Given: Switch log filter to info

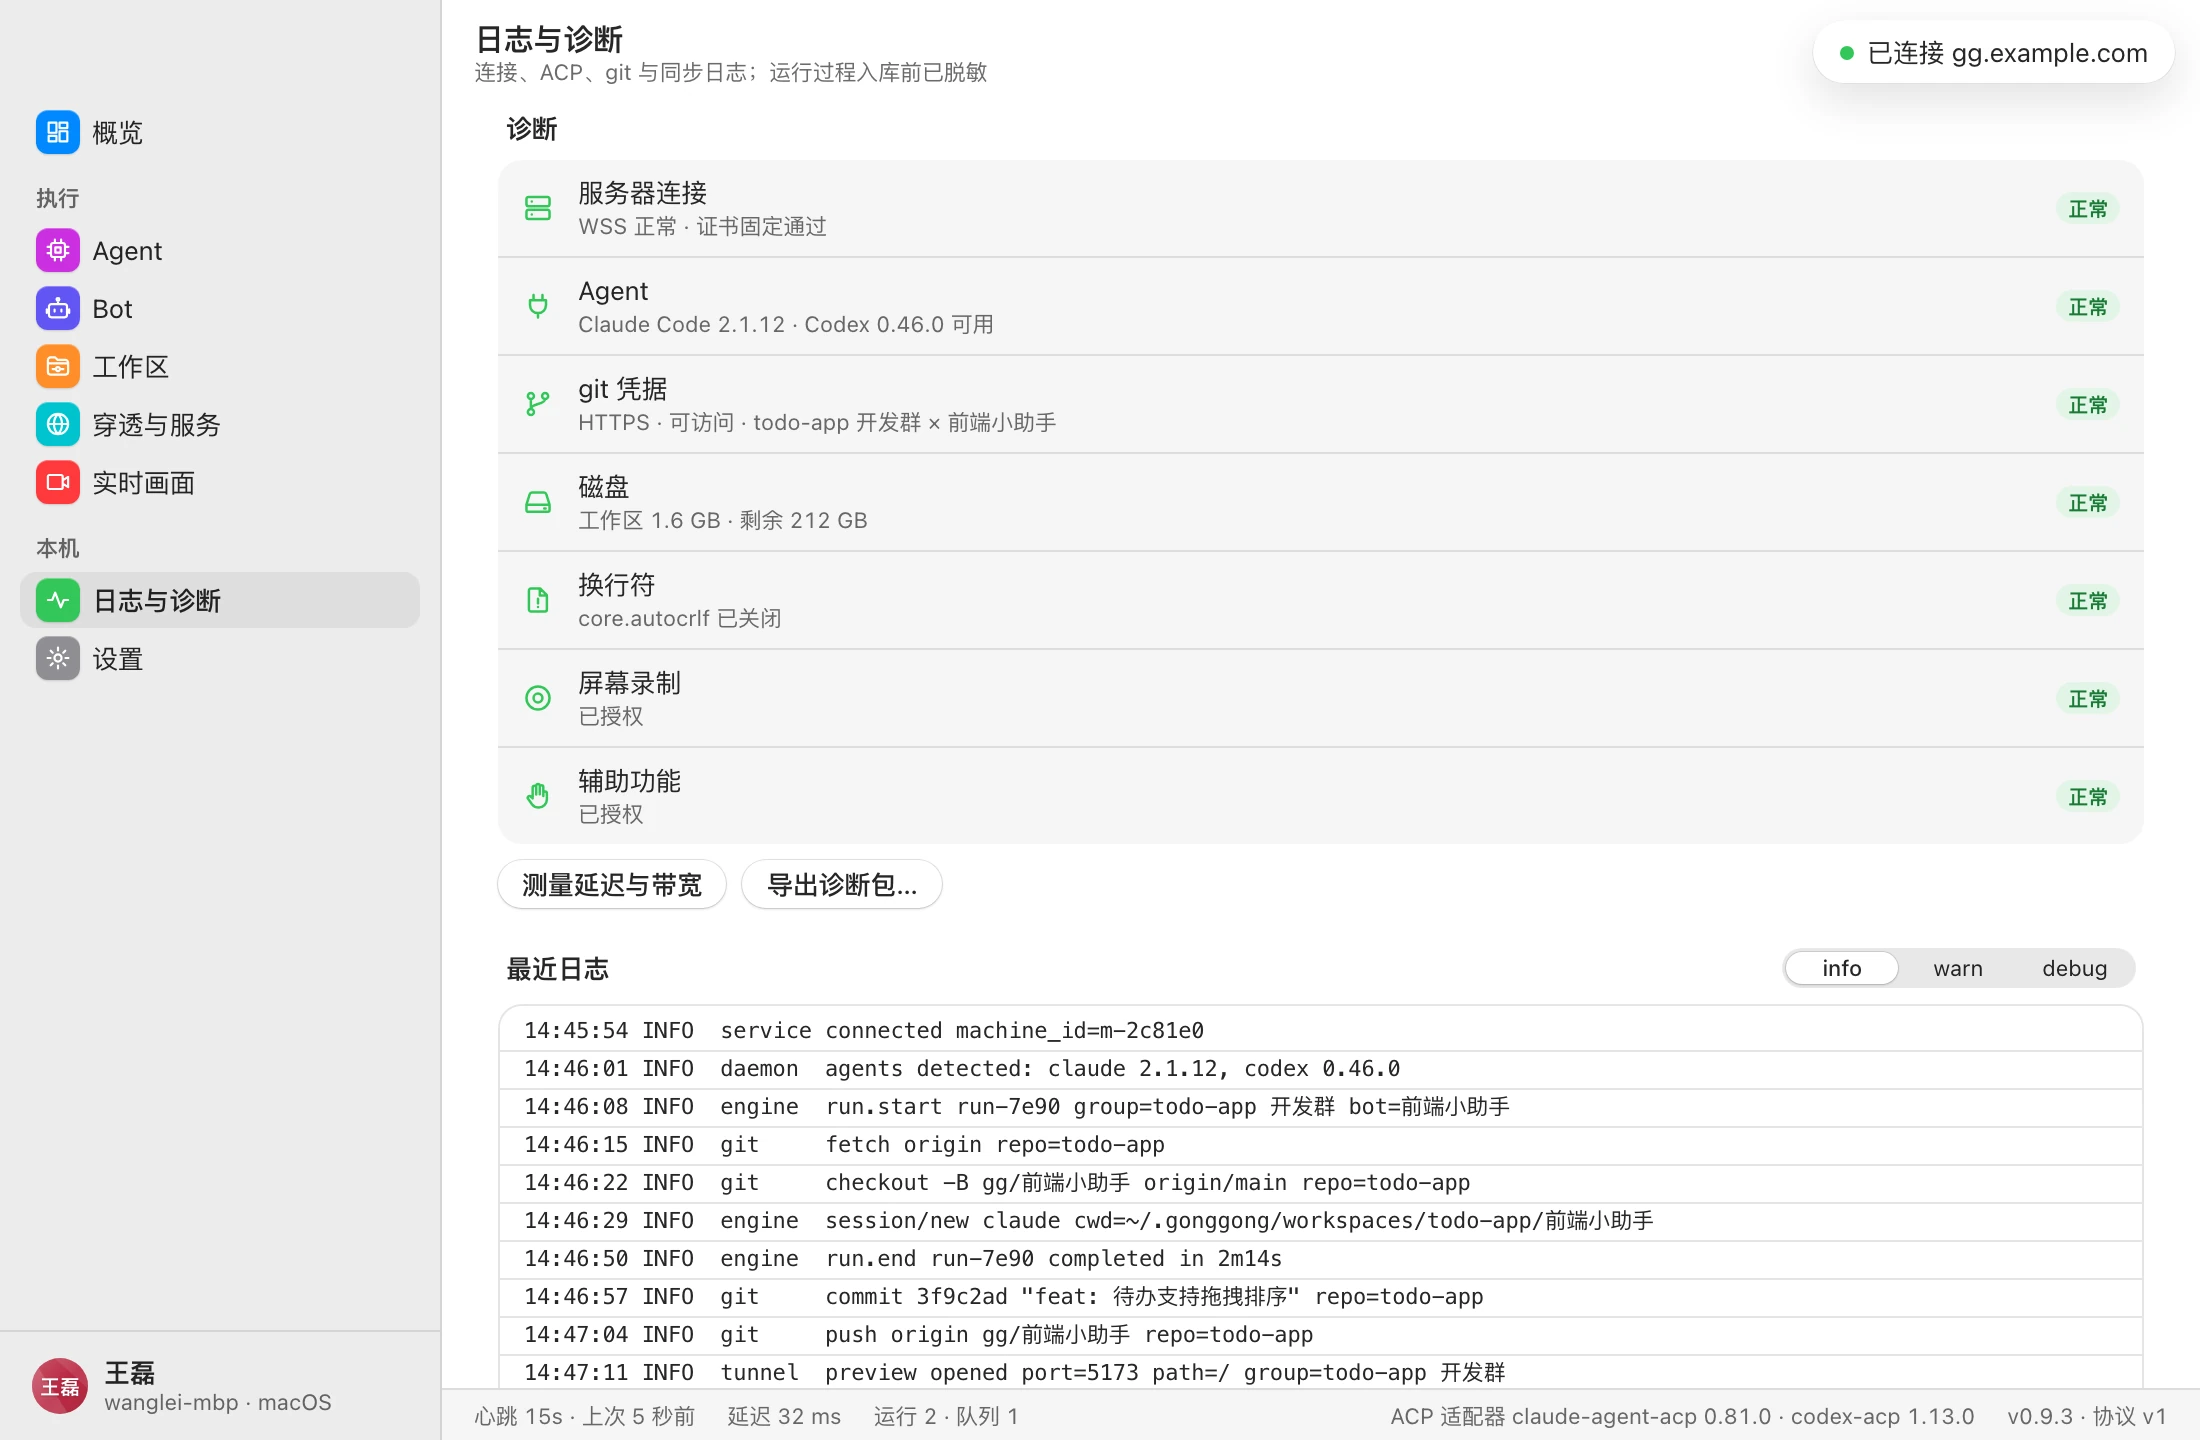Looking at the screenshot, I should [1841, 968].
